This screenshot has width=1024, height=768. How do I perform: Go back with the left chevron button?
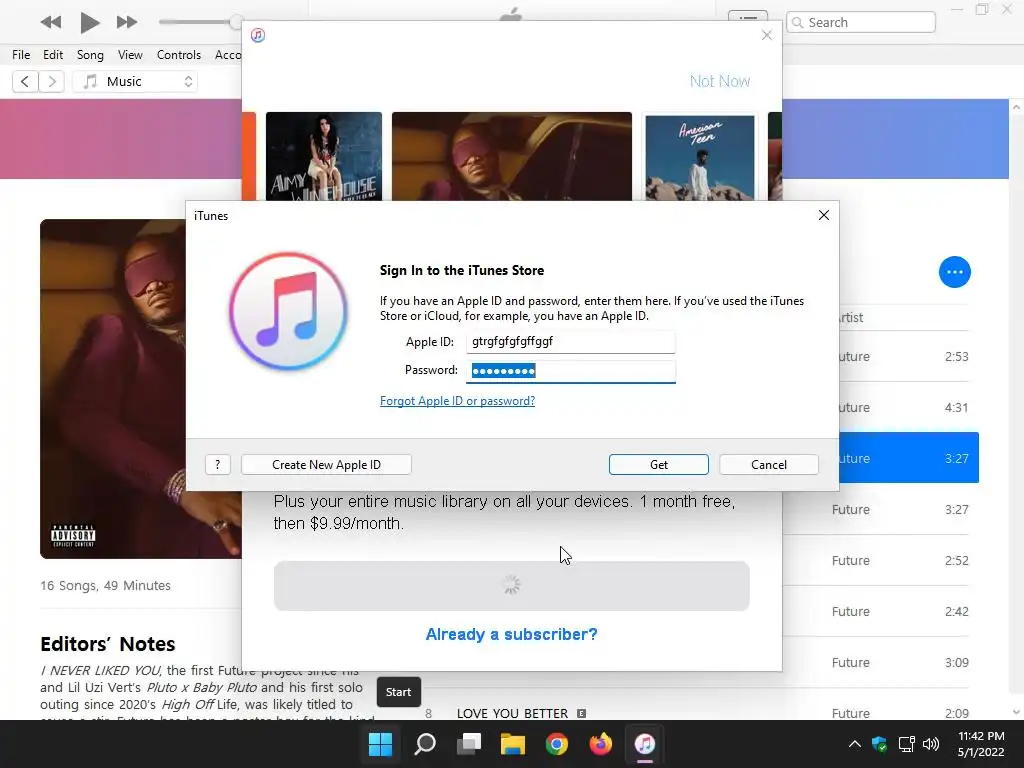[25, 82]
